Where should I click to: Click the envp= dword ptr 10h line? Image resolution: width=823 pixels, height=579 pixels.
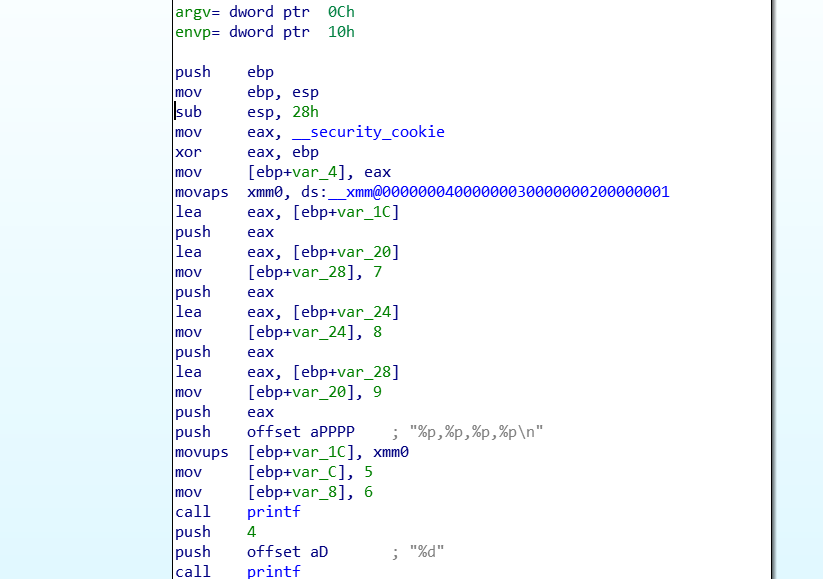pyautogui.click(x=265, y=32)
